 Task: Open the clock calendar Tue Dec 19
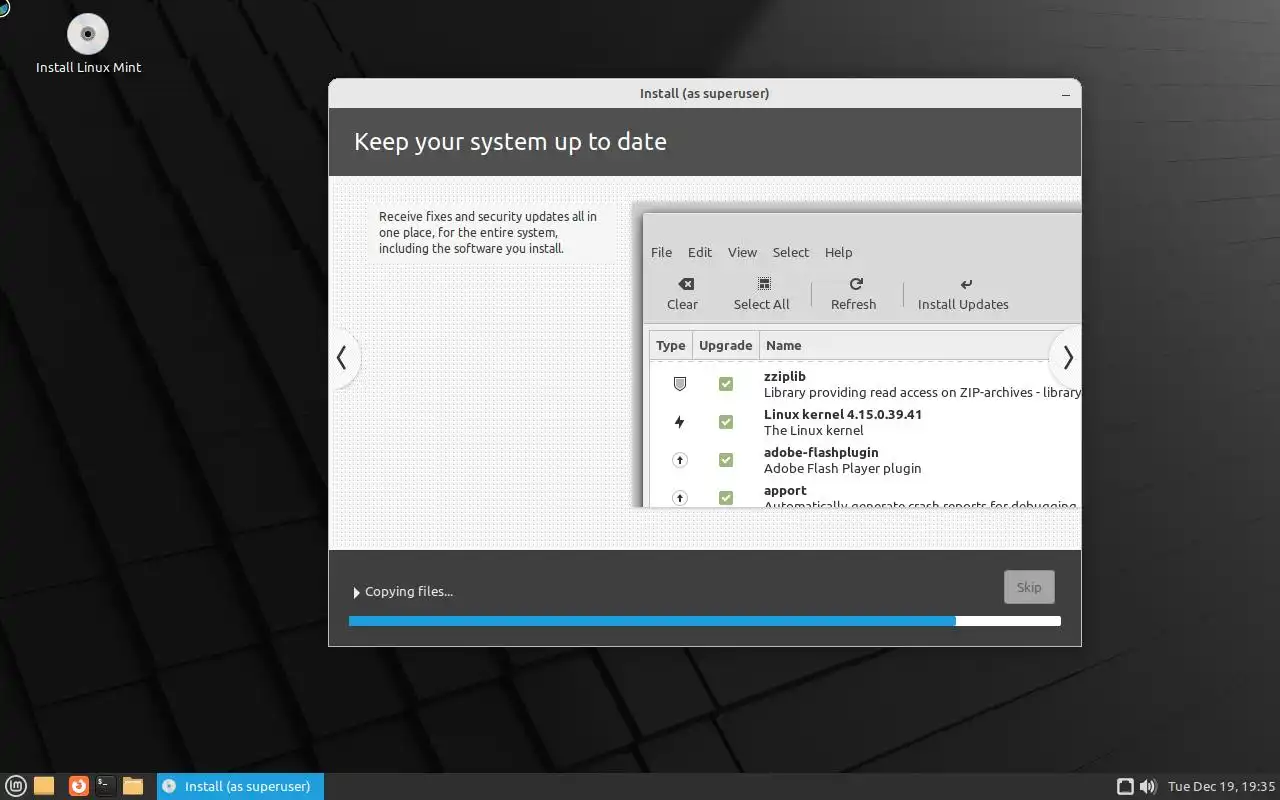point(1222,786)
